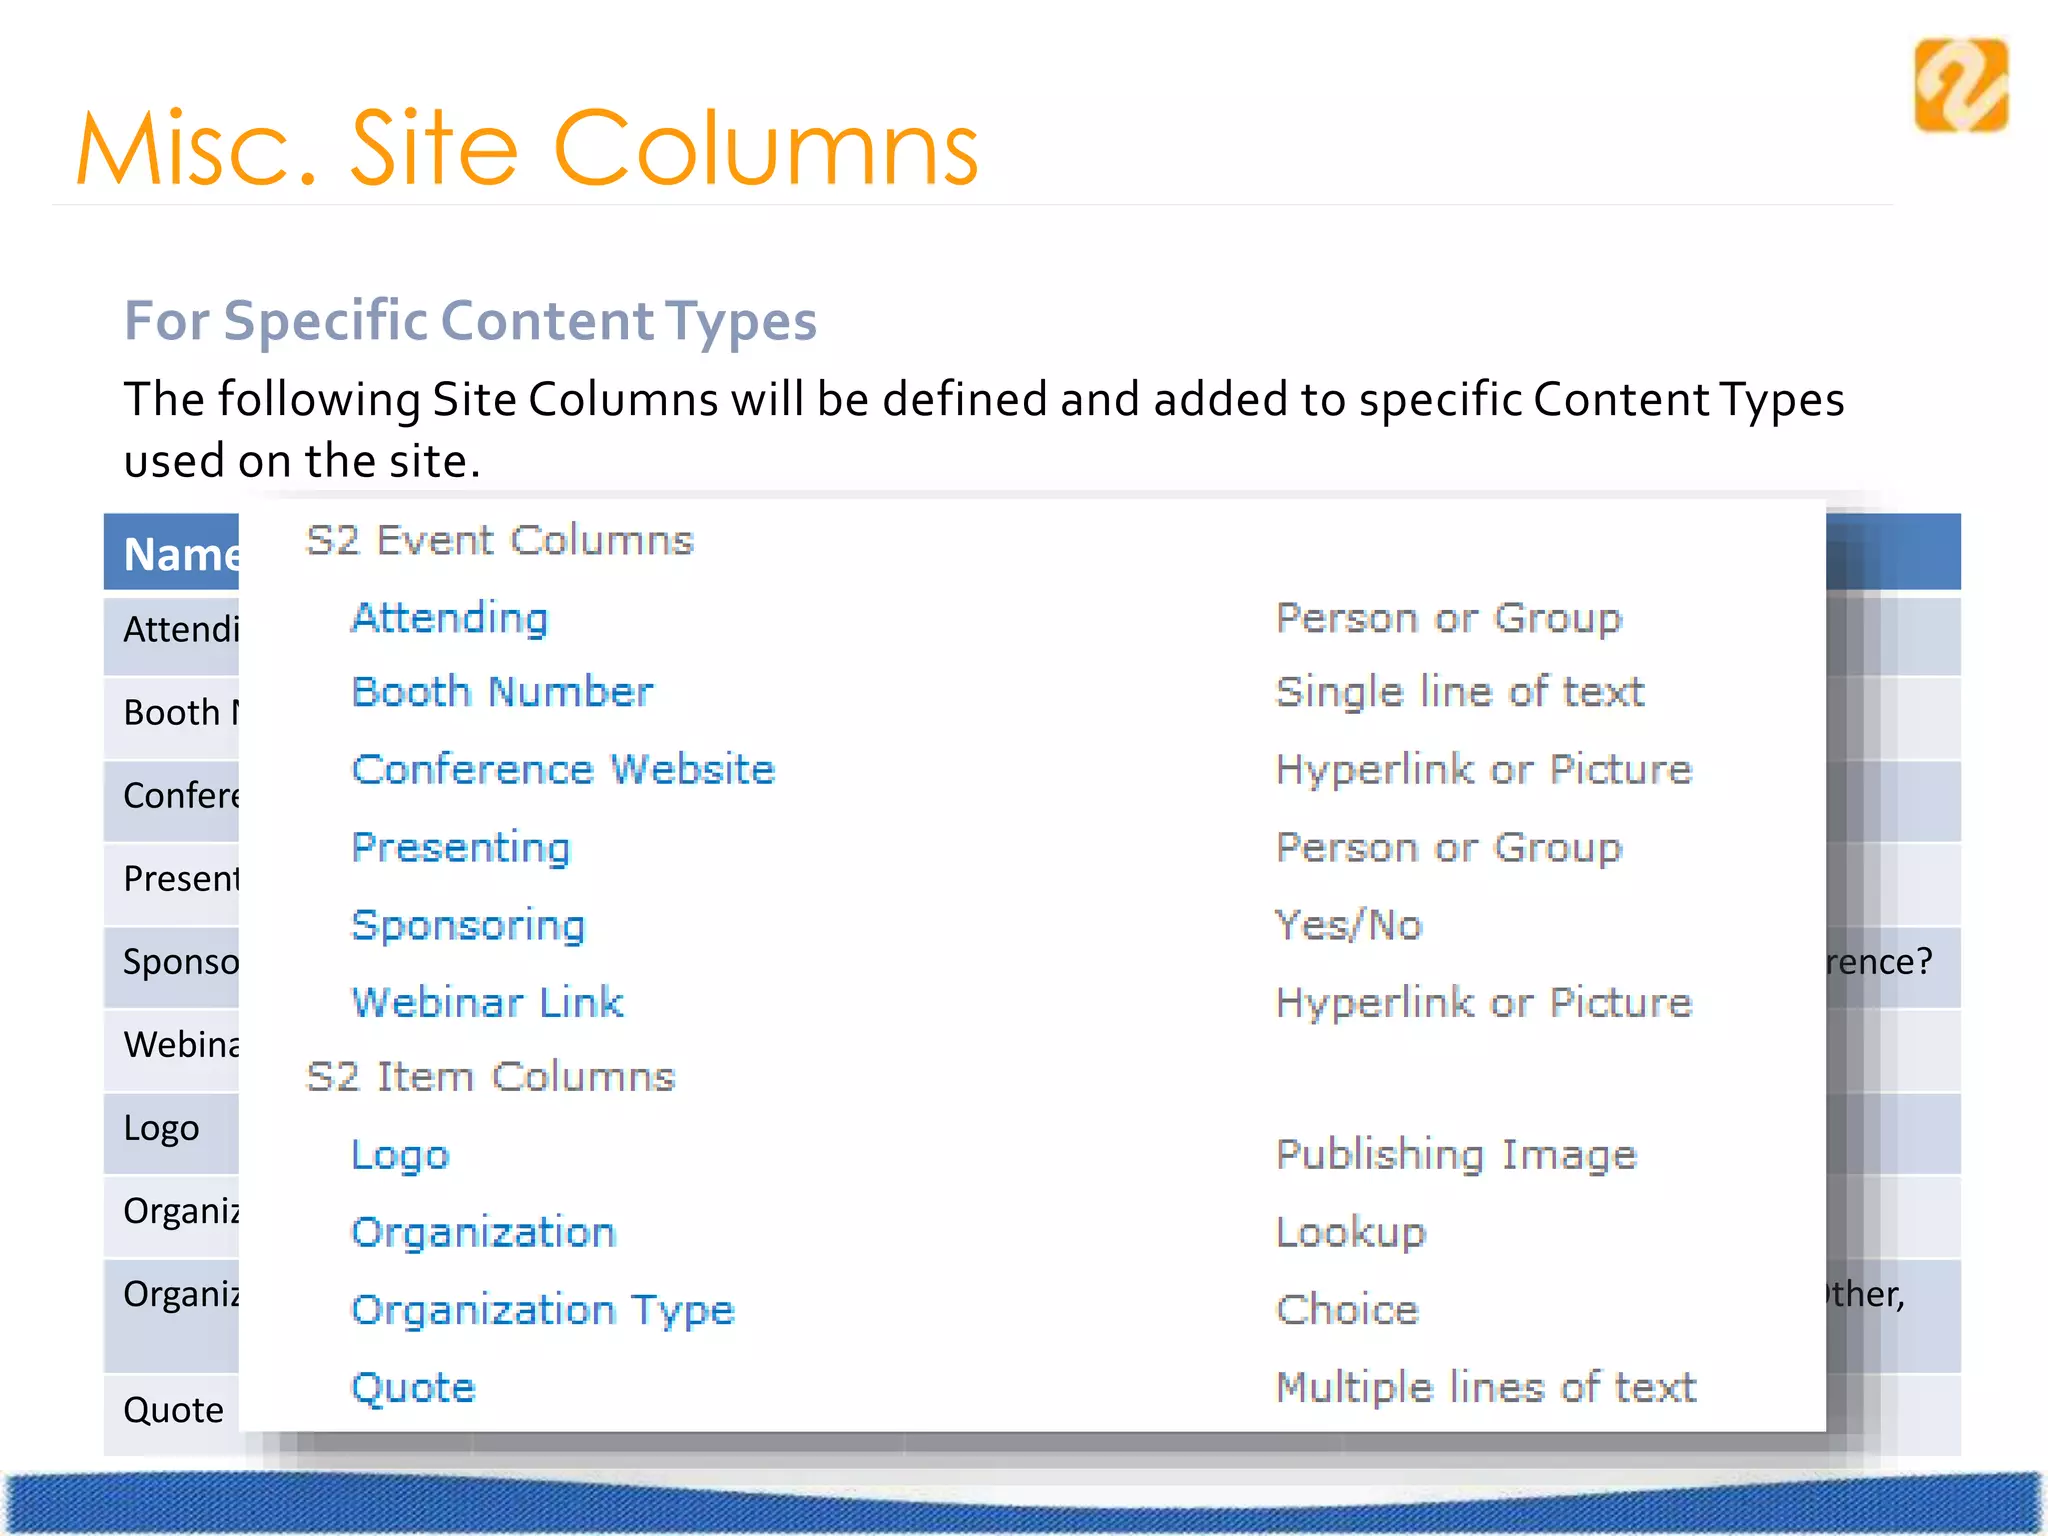The height and width of the screenshot is (1536, 2048).
Task: Open the Organization Type column link
Action: pos(543,1310)
